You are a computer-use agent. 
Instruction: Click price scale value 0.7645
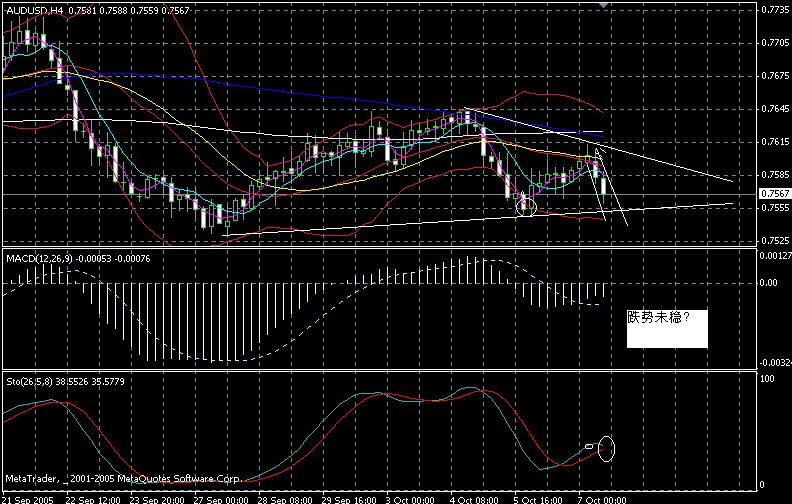[775, 109]
